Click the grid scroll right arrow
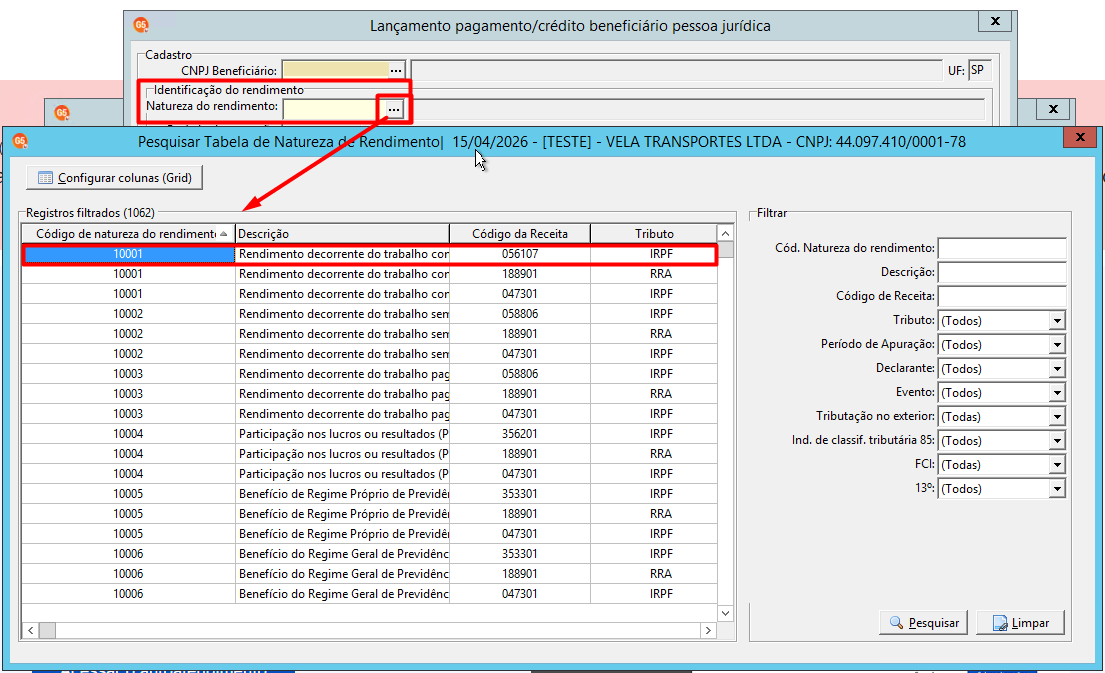The image size is (1105, 673). [708, 630]
